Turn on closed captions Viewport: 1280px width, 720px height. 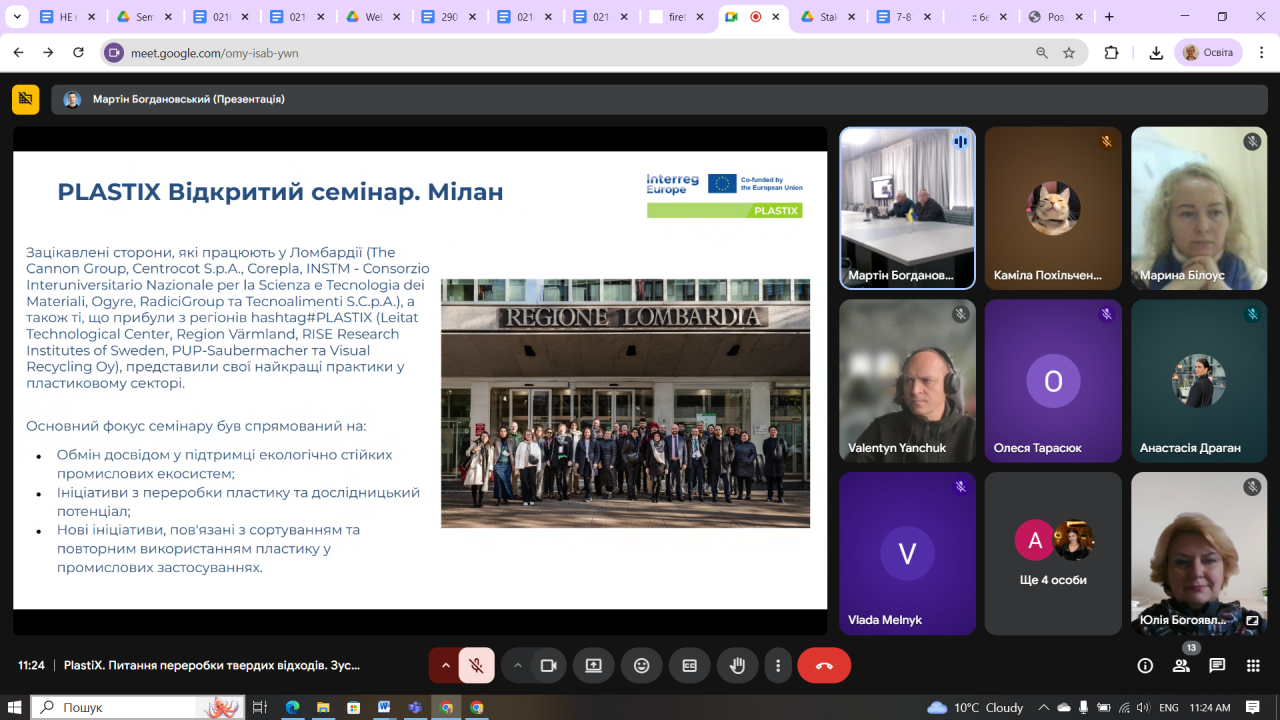point(689,666)
